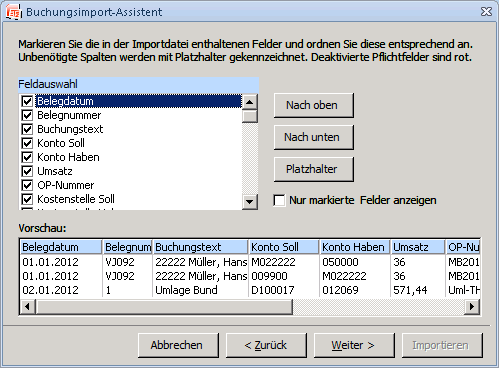Select OP-Nummer in the field list
Image resolution: width=499 pixels, height=368 pixels.
click(65, 185)
